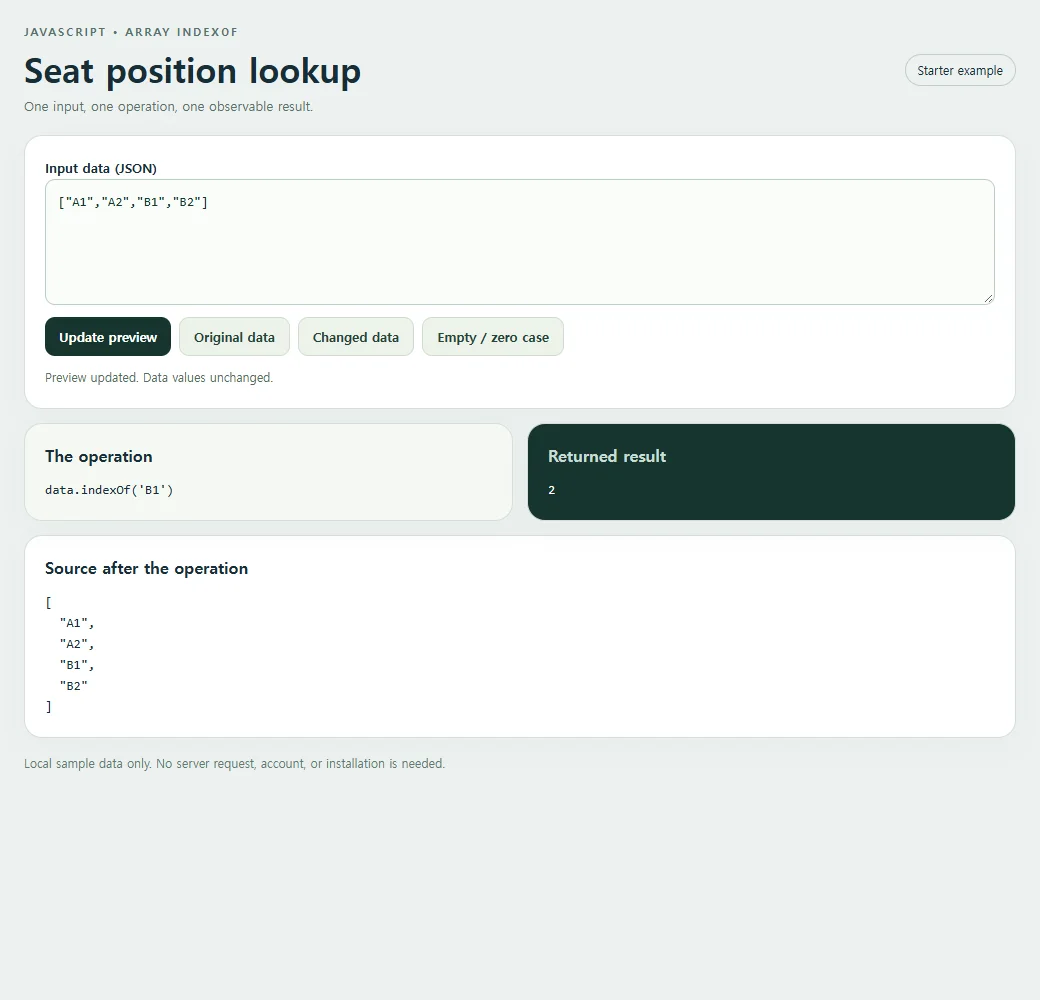Click the Starter example badge
This screenshot has height=1000, width=1040.
(x=960, y=70)
